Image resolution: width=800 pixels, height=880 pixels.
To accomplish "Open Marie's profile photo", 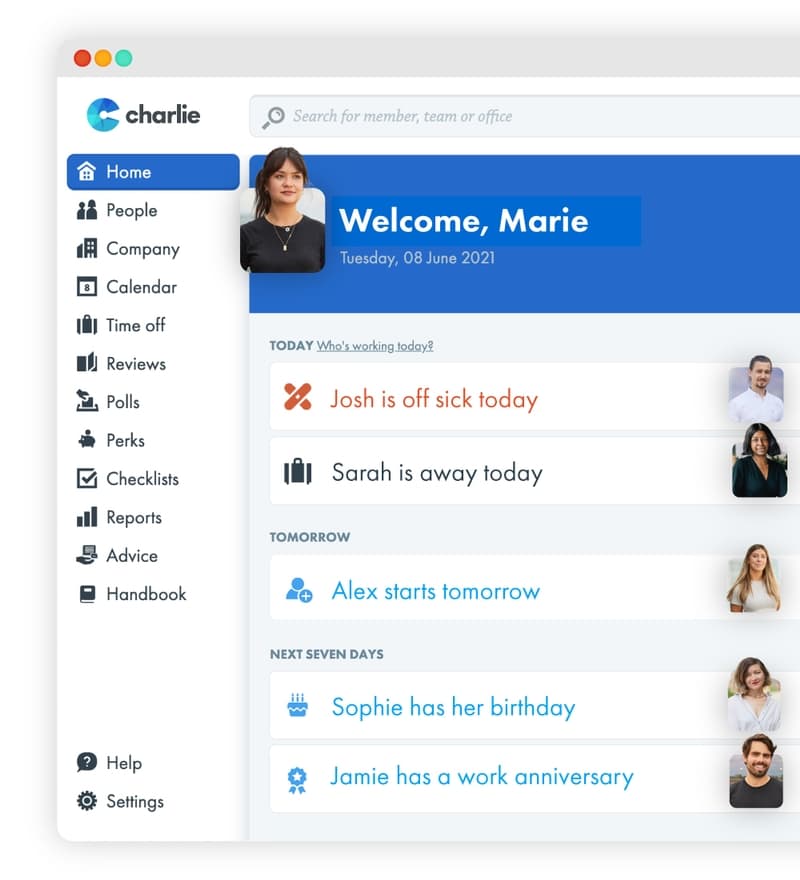I will pos(284,212).
